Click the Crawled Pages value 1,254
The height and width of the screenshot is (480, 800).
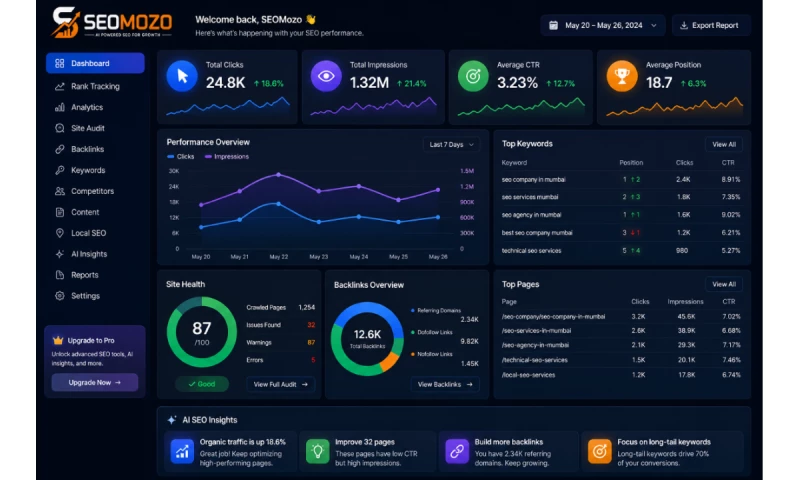click(x=307, y=308)
